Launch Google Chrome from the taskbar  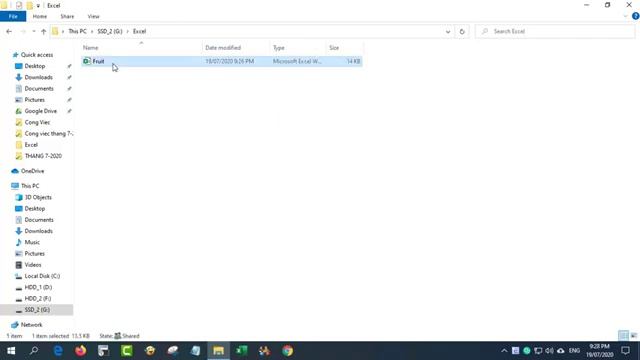(287, 351)
